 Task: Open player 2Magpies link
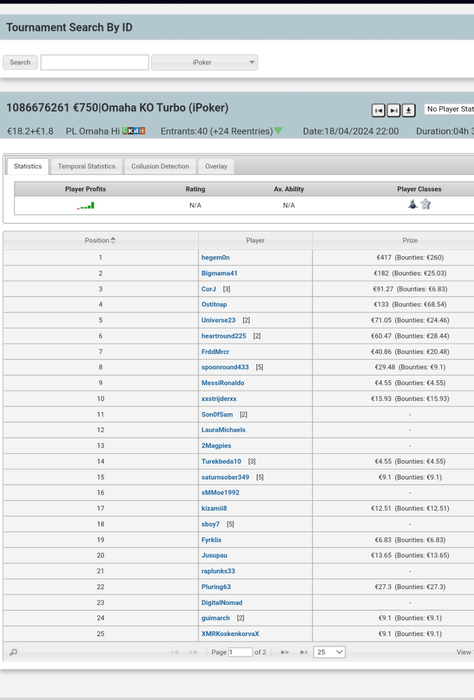pos(216,446)
